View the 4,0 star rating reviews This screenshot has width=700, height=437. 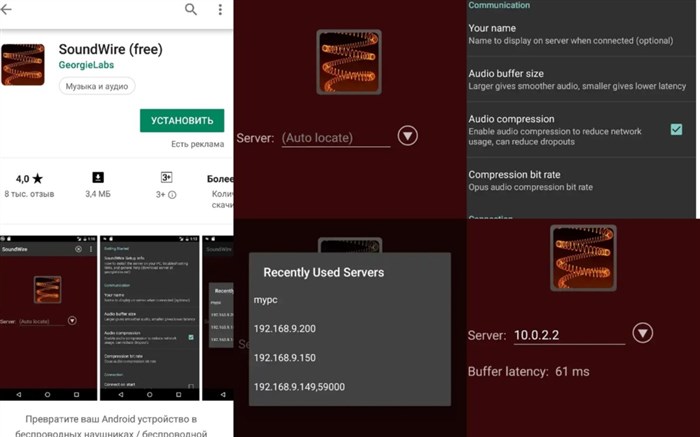coord(29,179)
